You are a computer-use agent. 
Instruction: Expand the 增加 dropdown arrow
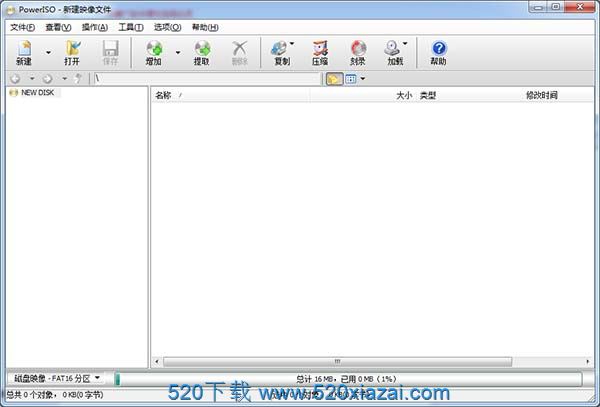click(x=178, y=52)
